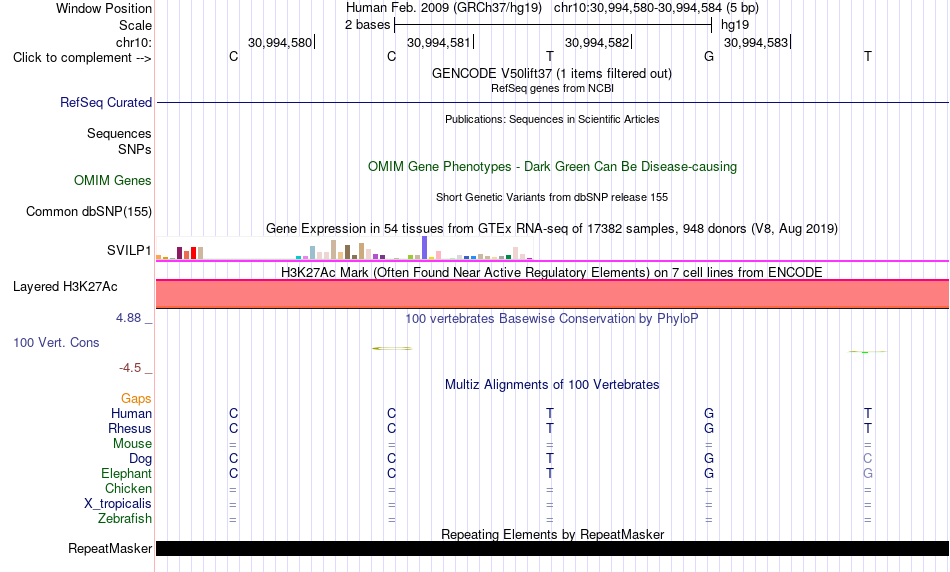Click the 30,994,580 position marker
The height and width of the screenshot is (572, 950).
[281, 42]
